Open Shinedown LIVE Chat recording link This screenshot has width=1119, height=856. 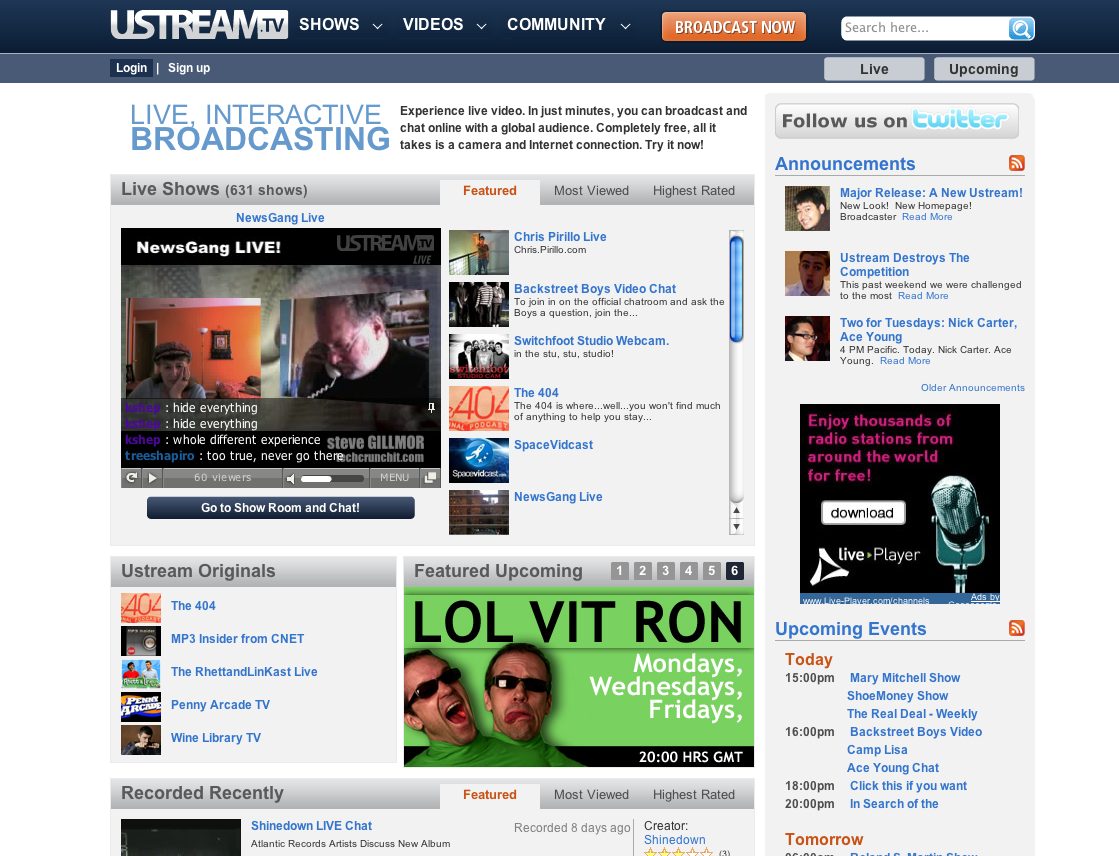(311, 825)
